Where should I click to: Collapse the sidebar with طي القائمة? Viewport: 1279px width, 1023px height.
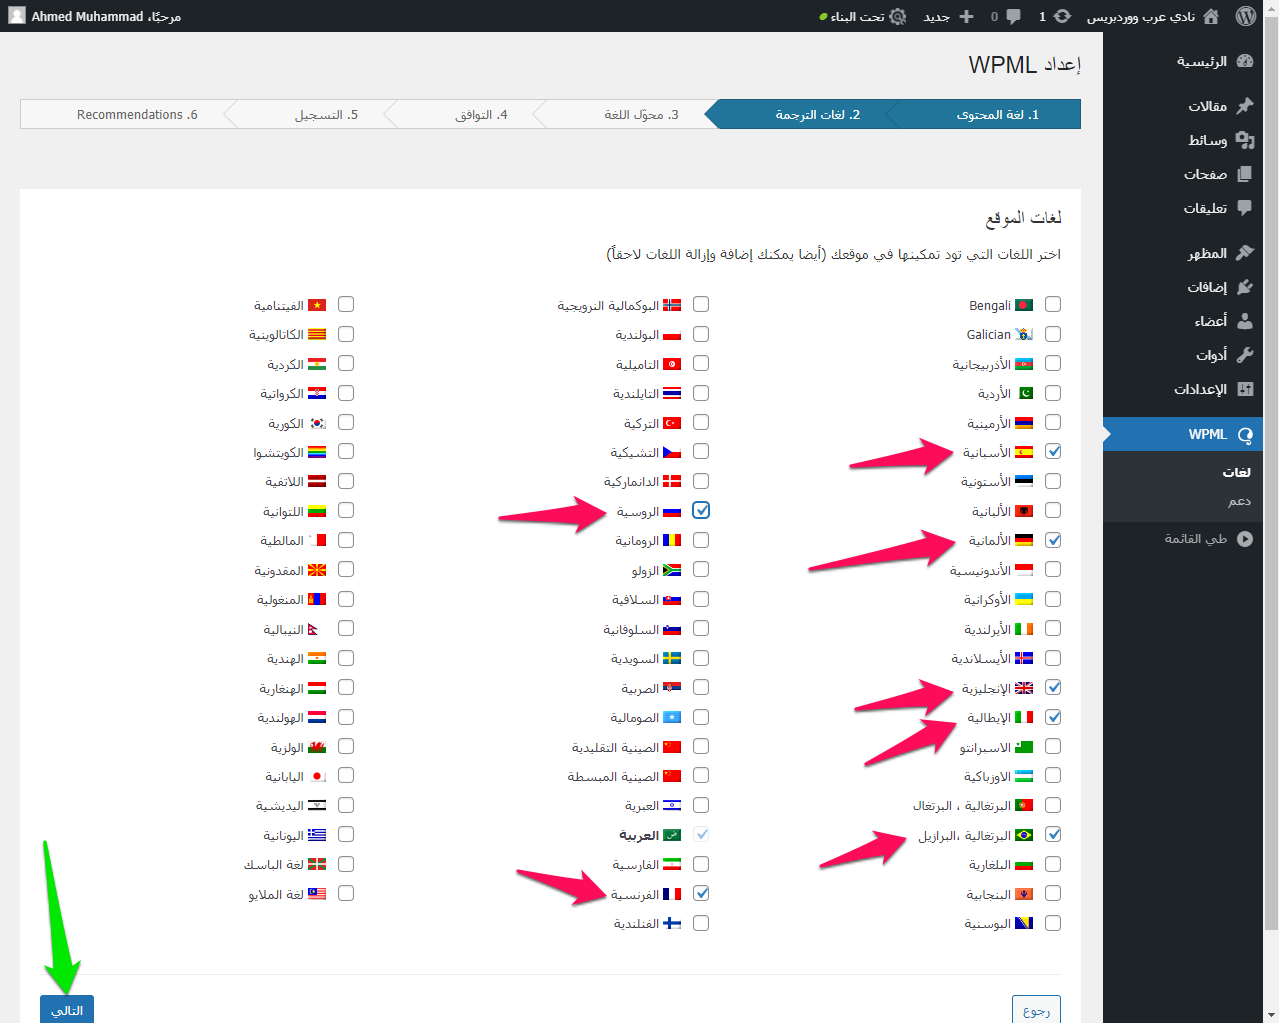pyautogui.click(x=1245, y=539)
